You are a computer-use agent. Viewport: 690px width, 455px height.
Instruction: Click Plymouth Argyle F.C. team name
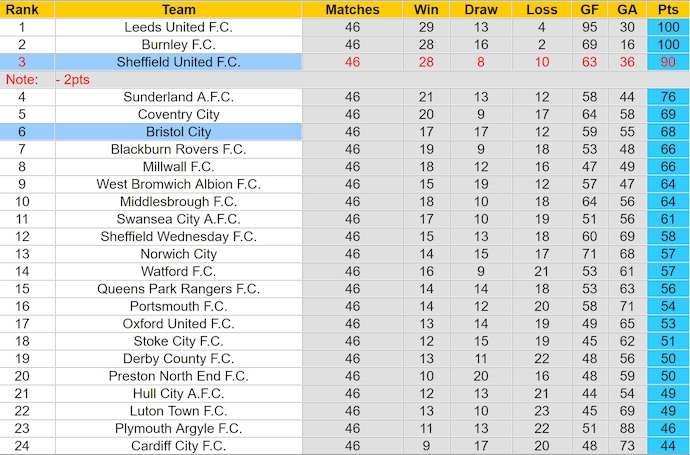178,428
